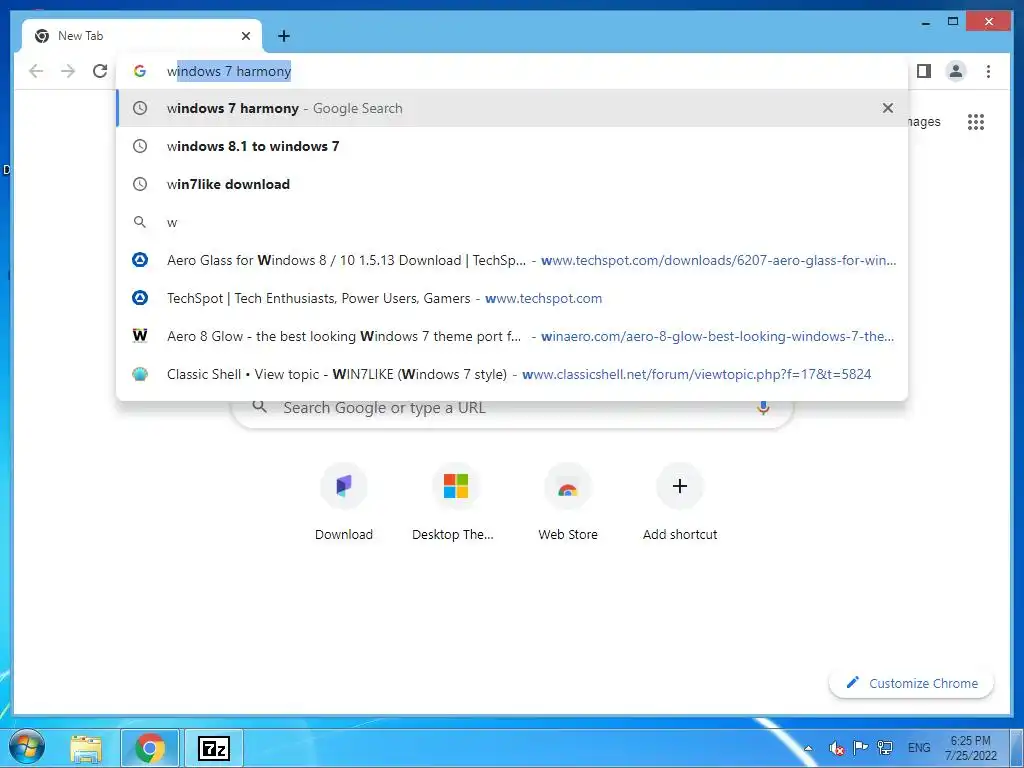Open the Aero Glass for Windows 8 / 10 TechSpot suggestion

[511, 260]
